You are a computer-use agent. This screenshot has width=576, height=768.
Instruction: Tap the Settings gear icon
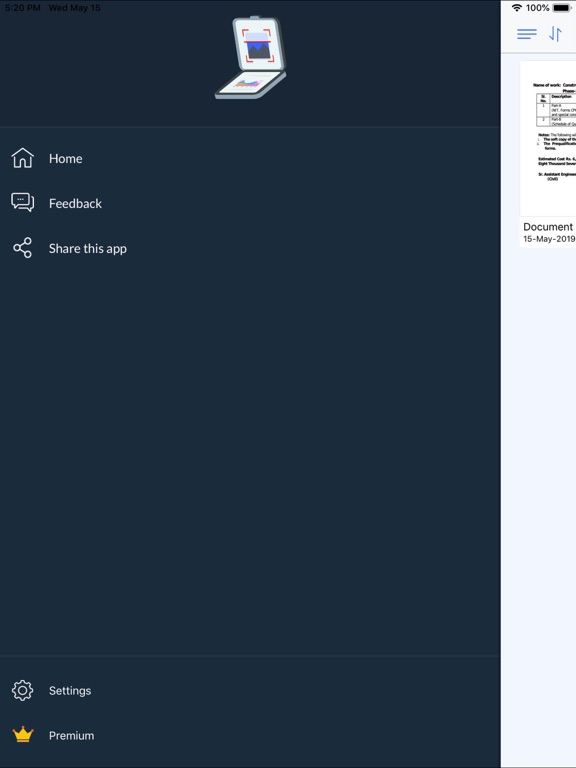pyautogui.click(x=23, y=691)
